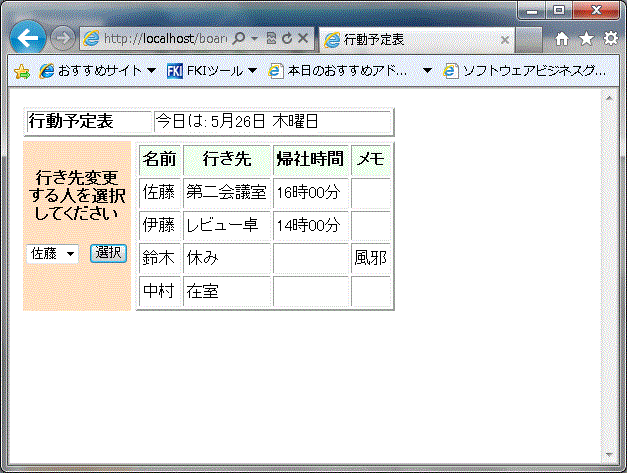Click the 行き先変更する人を選択してください instruction text

pos(77,195)
